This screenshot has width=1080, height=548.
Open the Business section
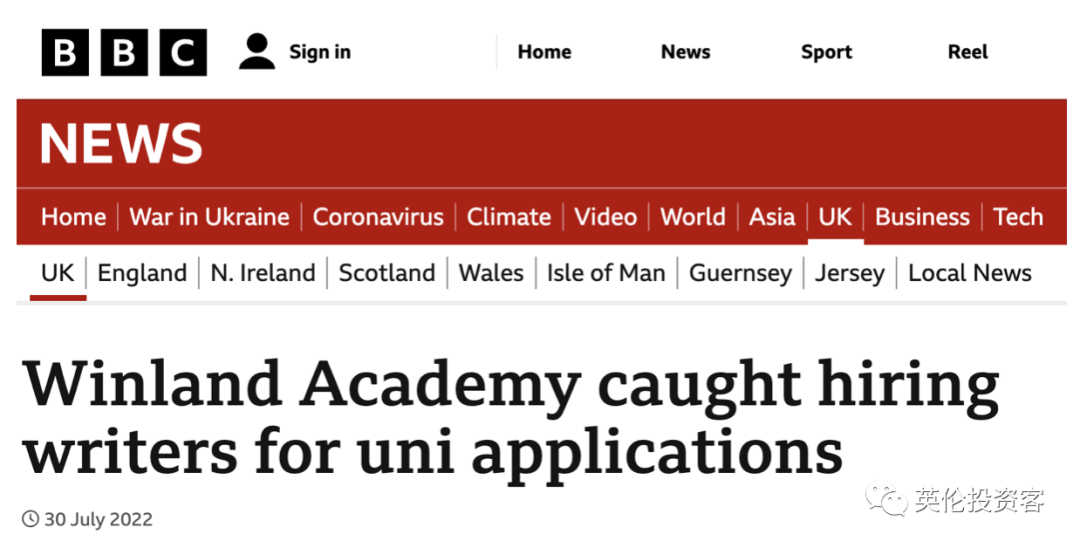(922, 217)
